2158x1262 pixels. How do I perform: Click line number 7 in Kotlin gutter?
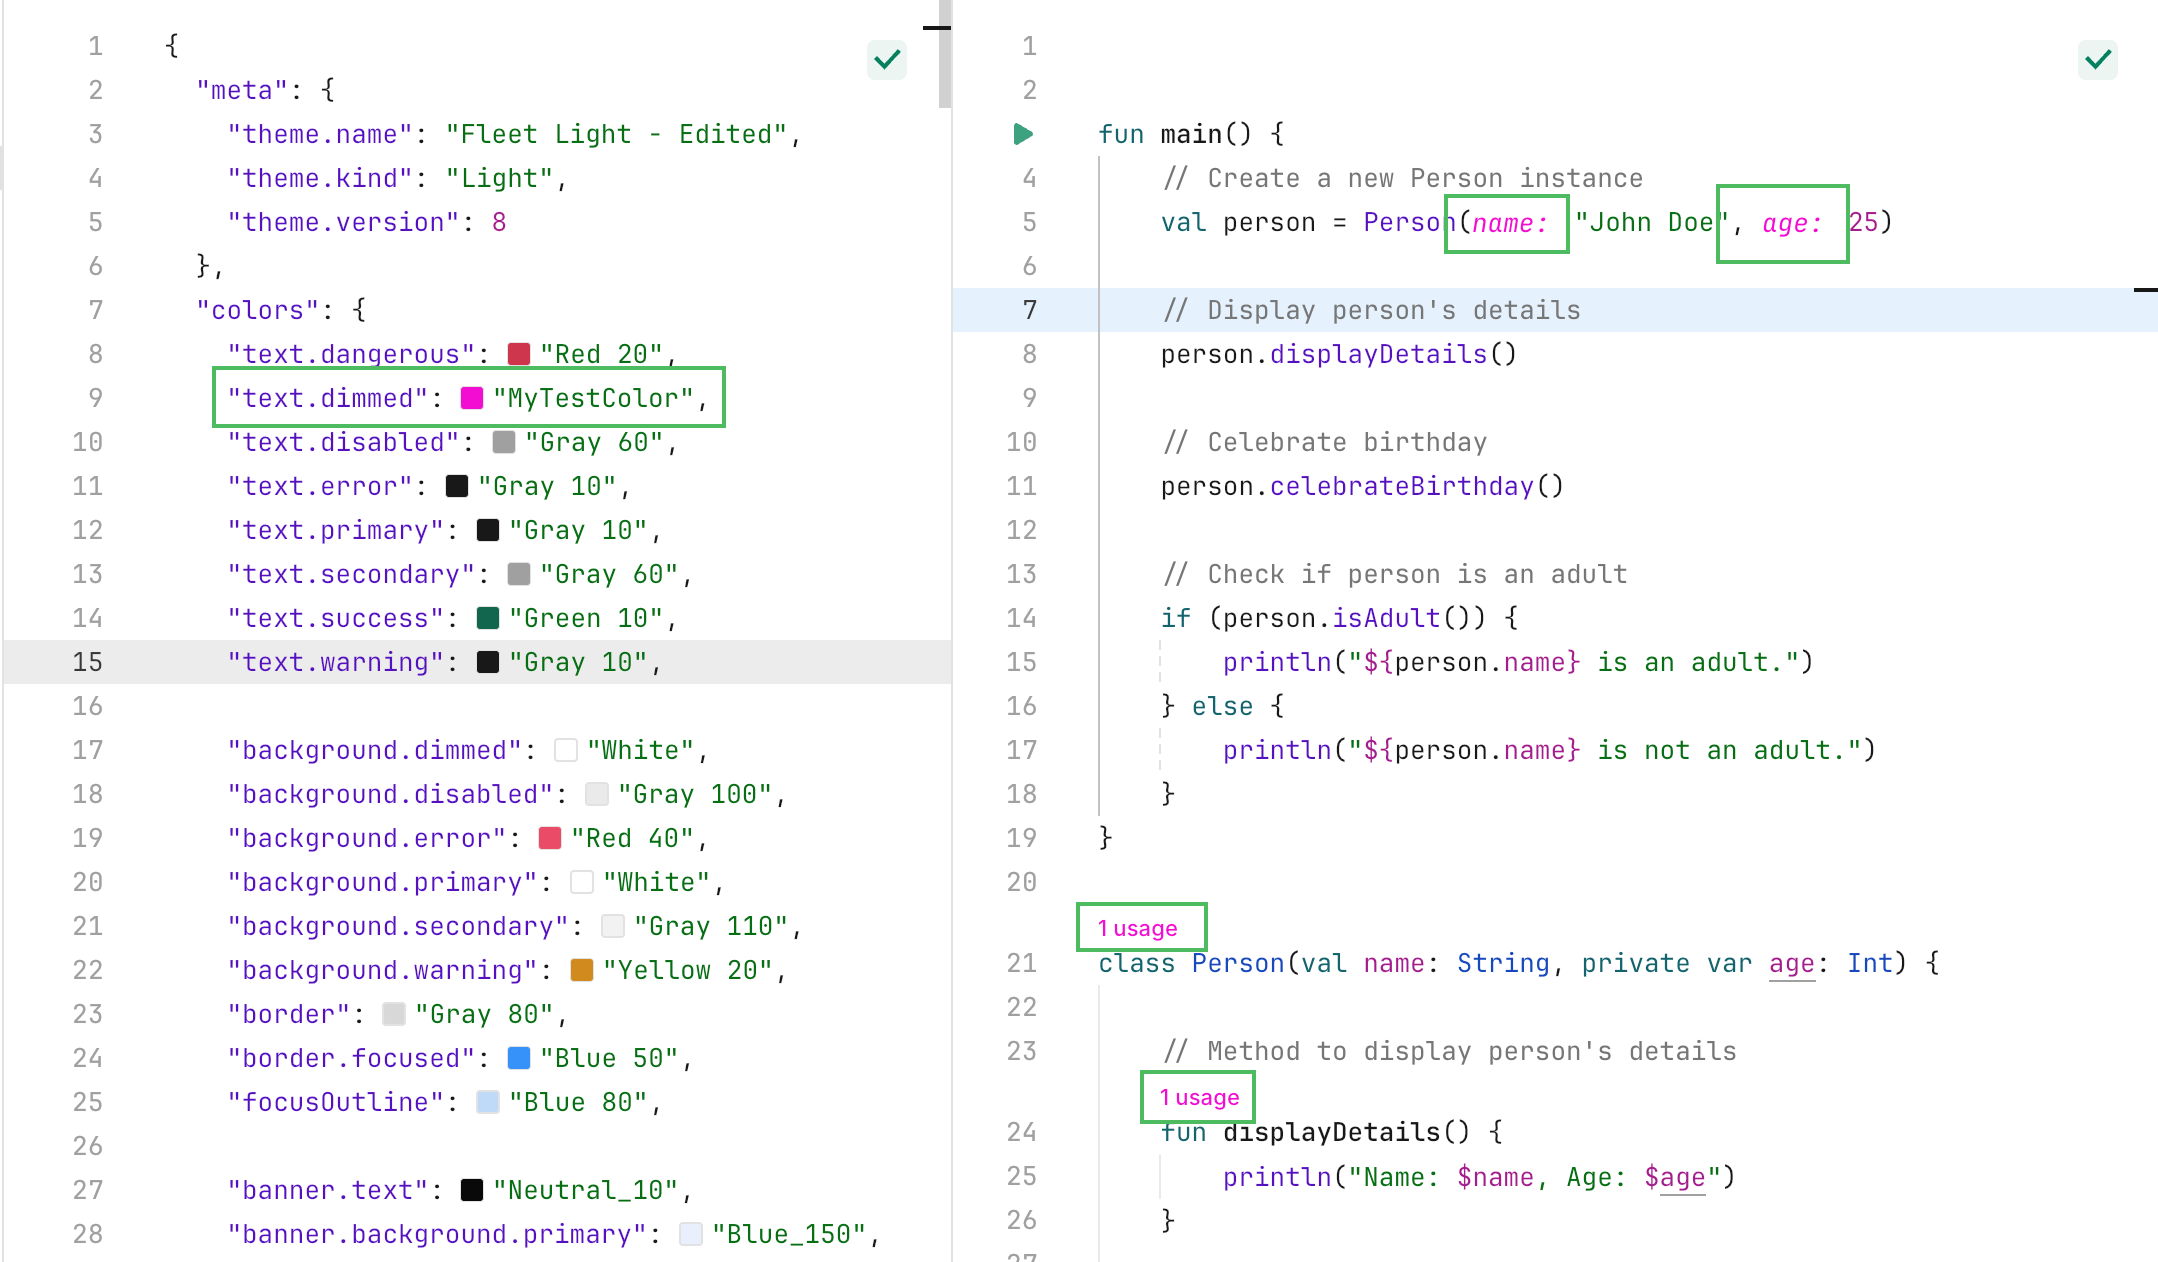click(1029, 310)
